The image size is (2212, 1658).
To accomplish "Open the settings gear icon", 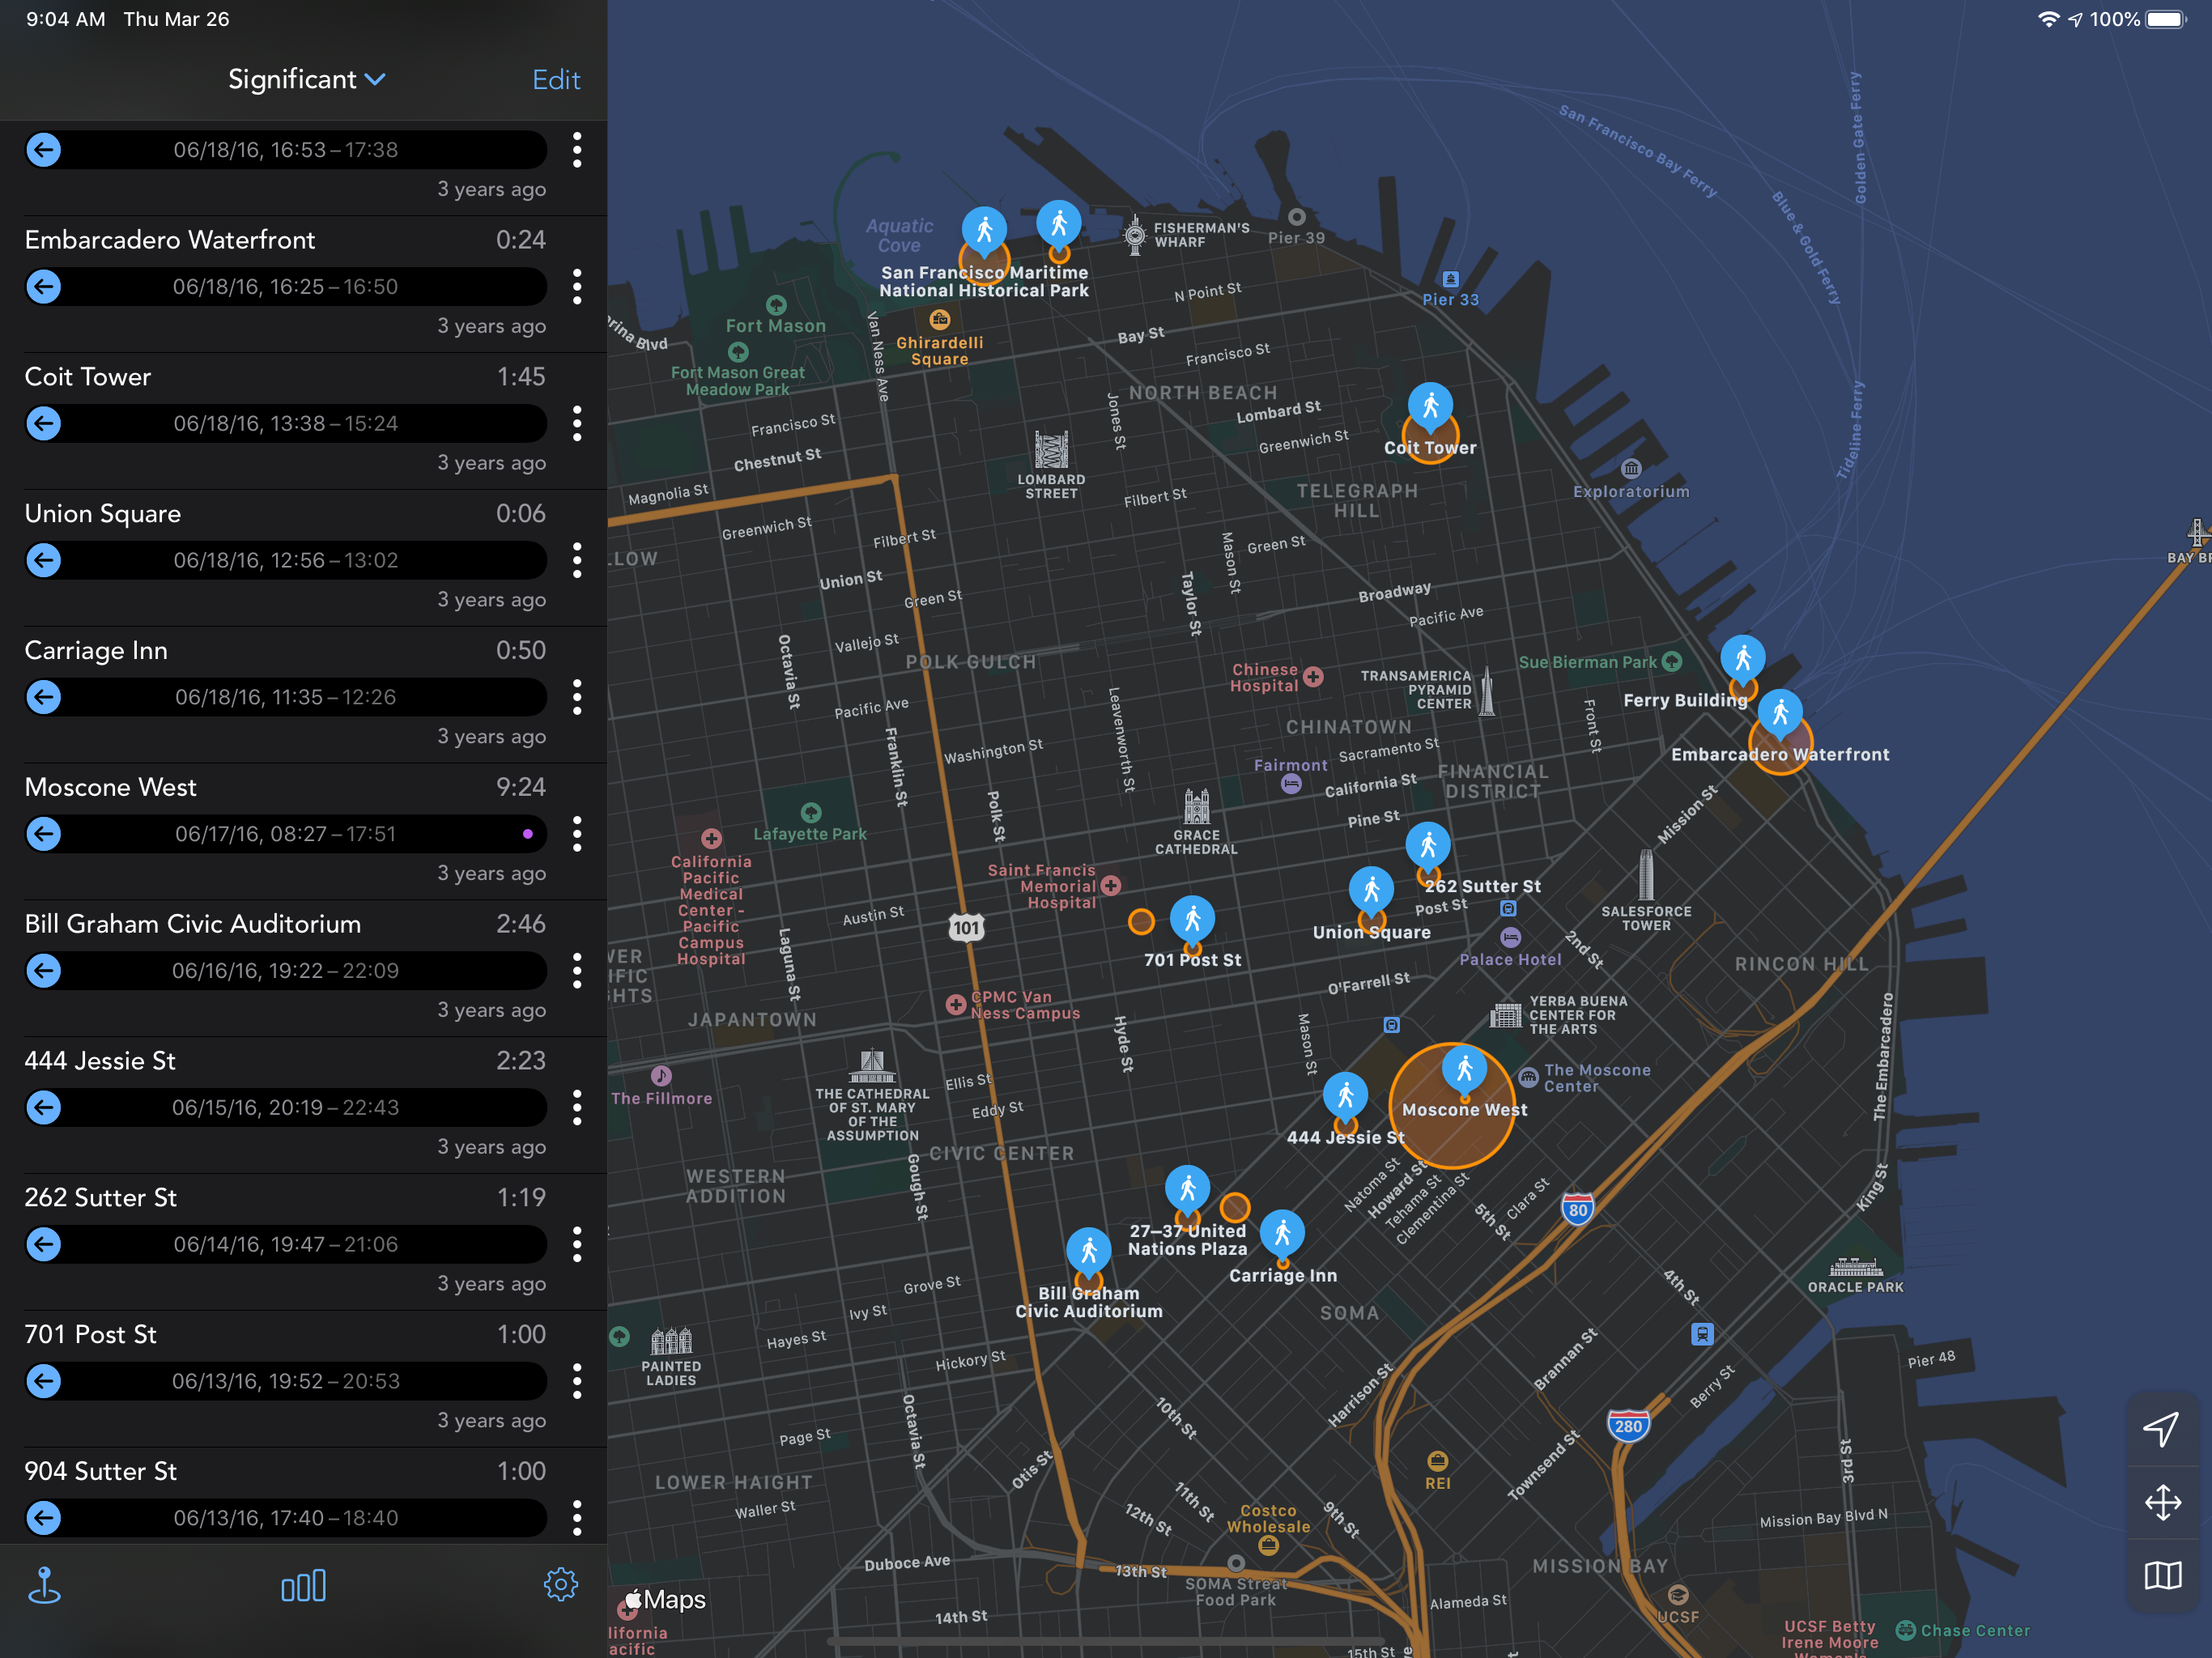I will pyautogui.click(x=560, y=1585).
